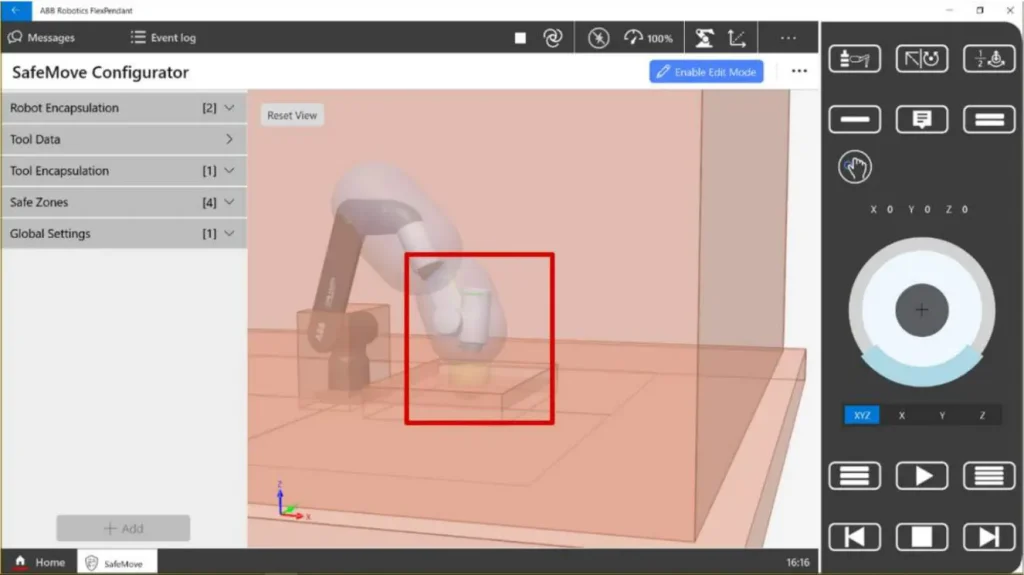Click Enable Edit Mode button
The width and height of the screenshot is (1024, 575).
point(706,72)
